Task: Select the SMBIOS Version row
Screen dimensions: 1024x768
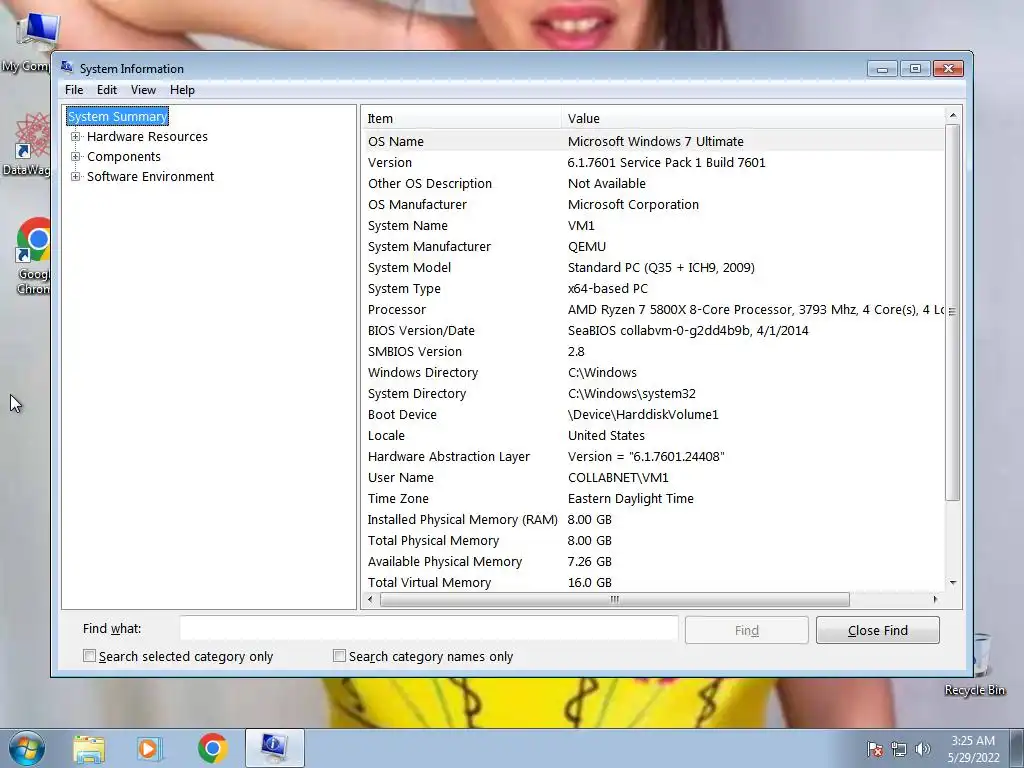Action: [653, 351]
